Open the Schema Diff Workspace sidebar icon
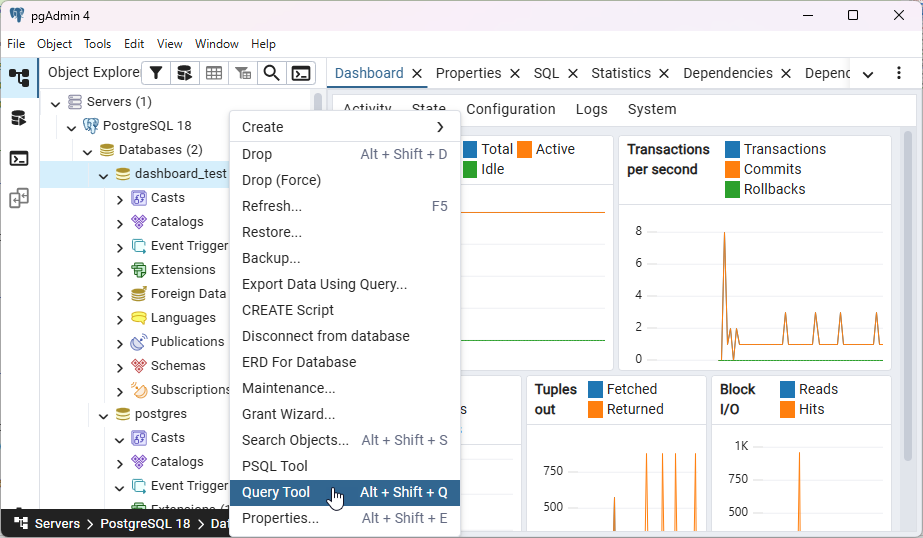This screenshot has width=923, height=538. [x=19, y=198]
